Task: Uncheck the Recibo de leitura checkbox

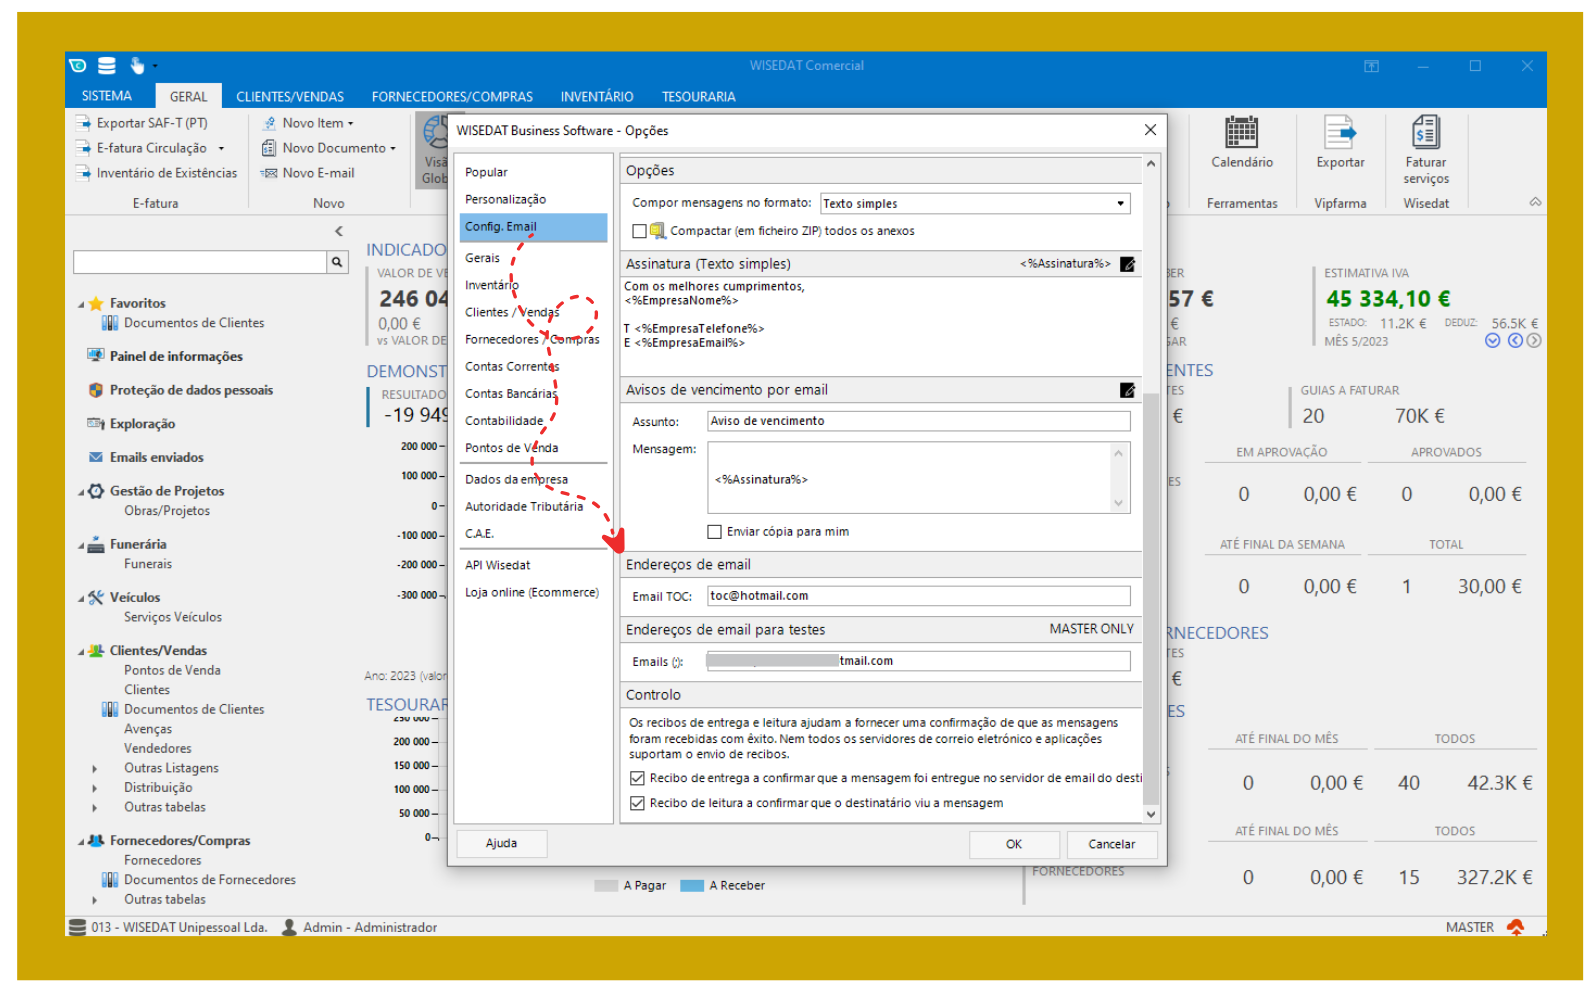Action: pyautogui.click(x=637, y=803)
